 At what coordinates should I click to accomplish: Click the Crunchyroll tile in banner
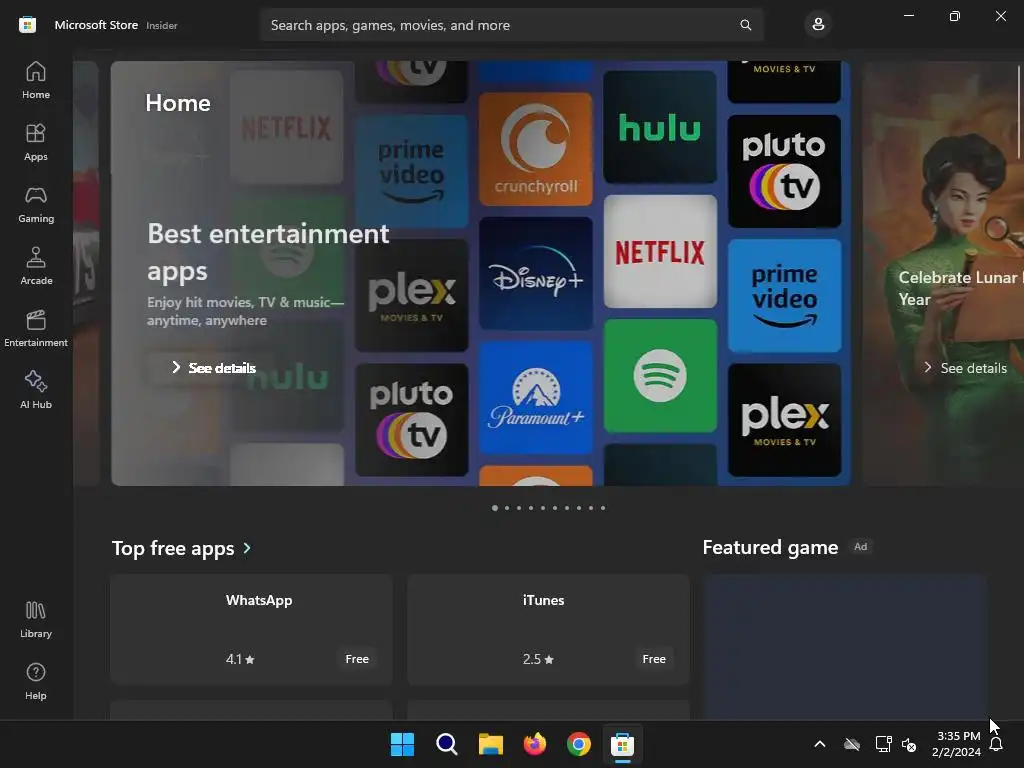(x=536, y=149)
